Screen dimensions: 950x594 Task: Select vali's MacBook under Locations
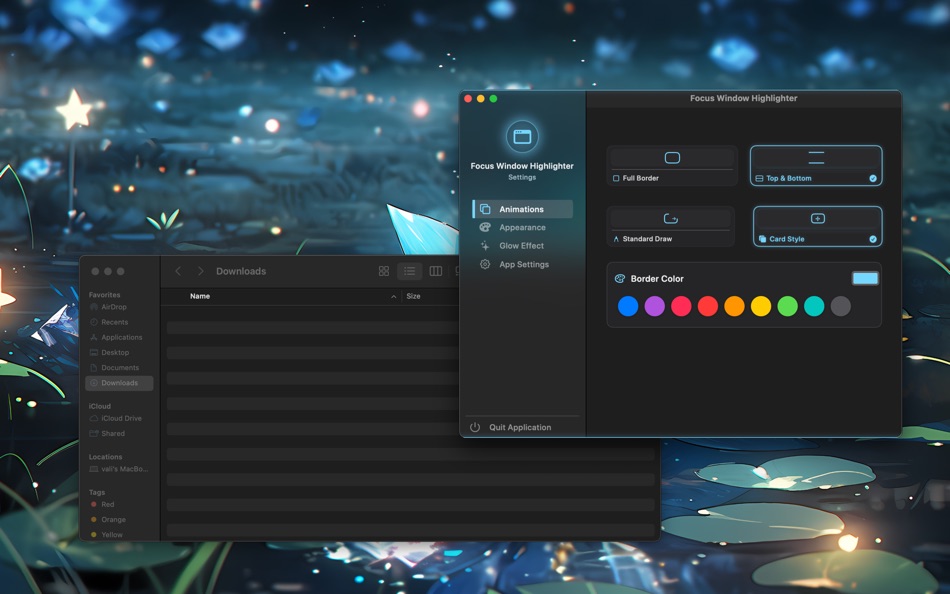124,469
